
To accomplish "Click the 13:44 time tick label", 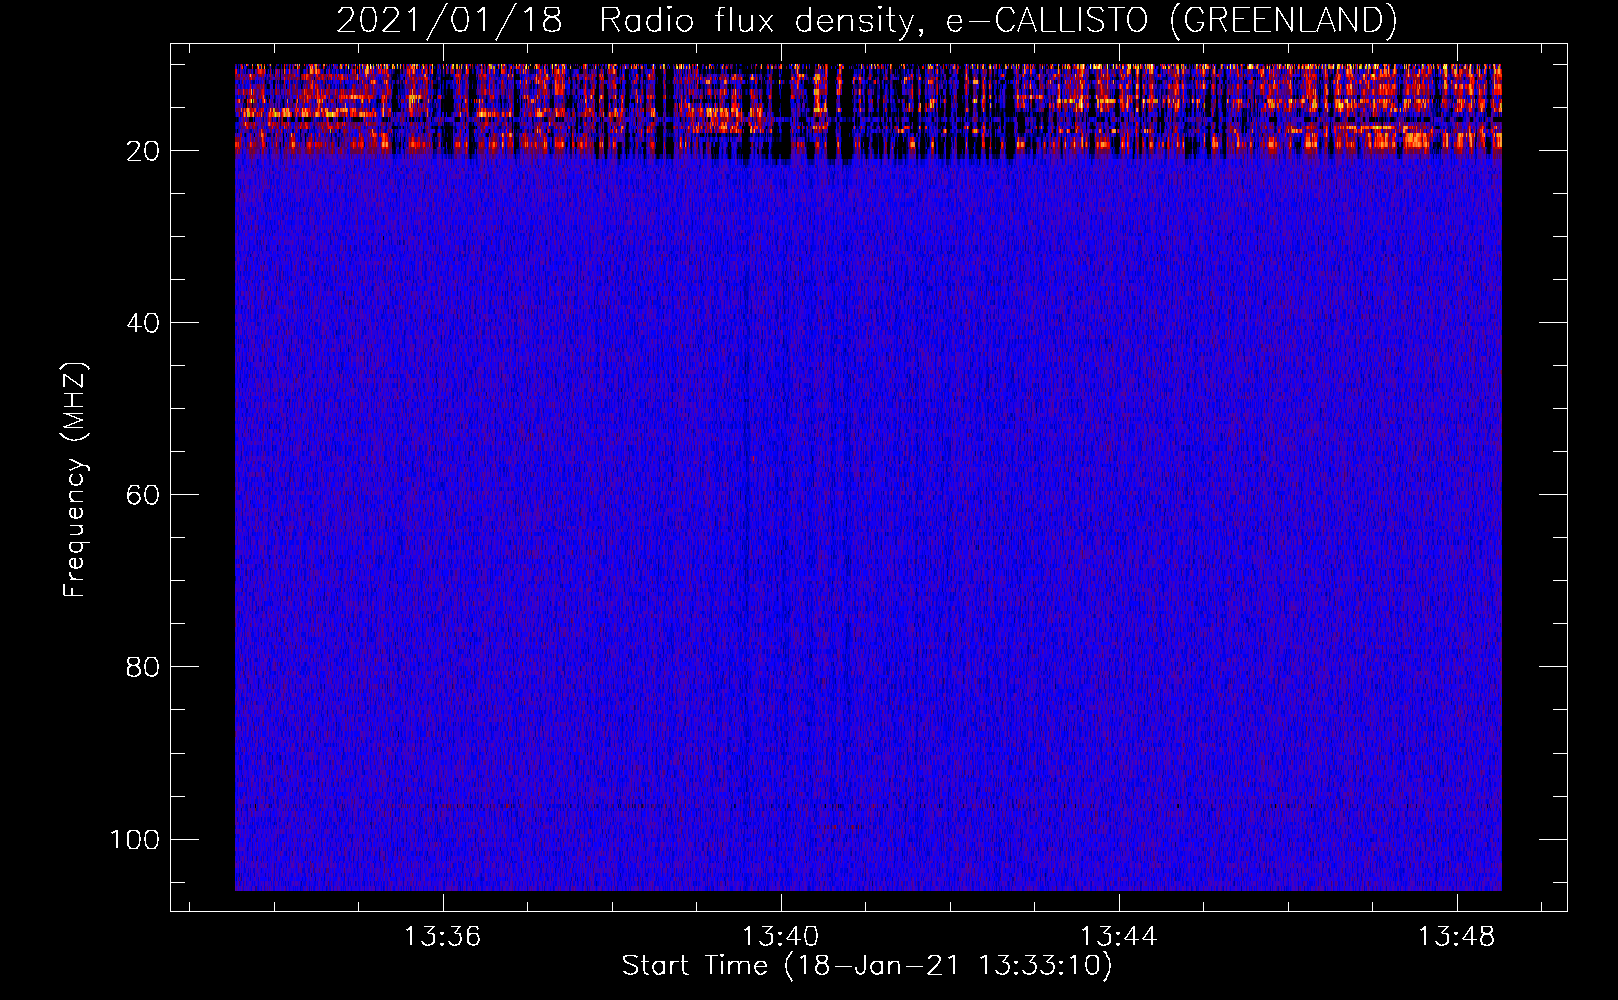I will (1118, 936).
